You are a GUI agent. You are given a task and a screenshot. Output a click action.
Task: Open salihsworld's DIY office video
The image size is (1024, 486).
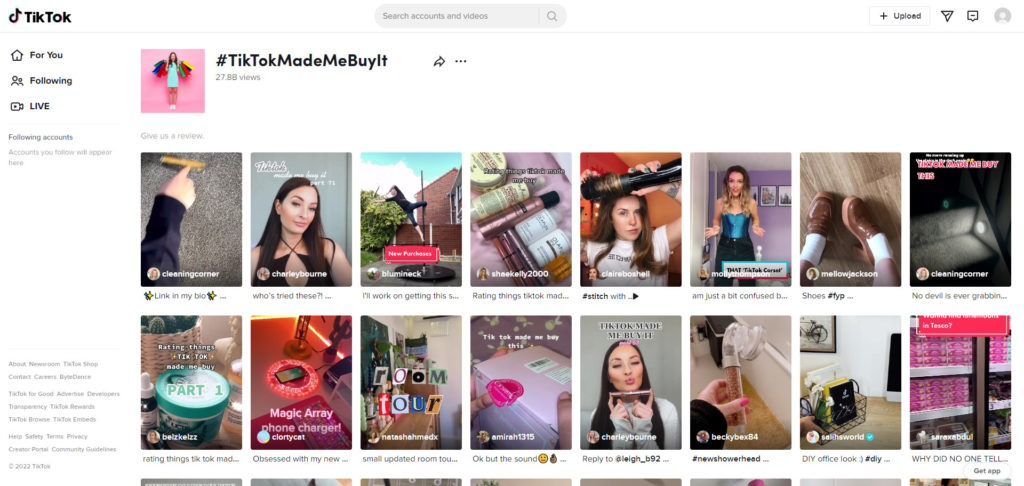[850, 383]
